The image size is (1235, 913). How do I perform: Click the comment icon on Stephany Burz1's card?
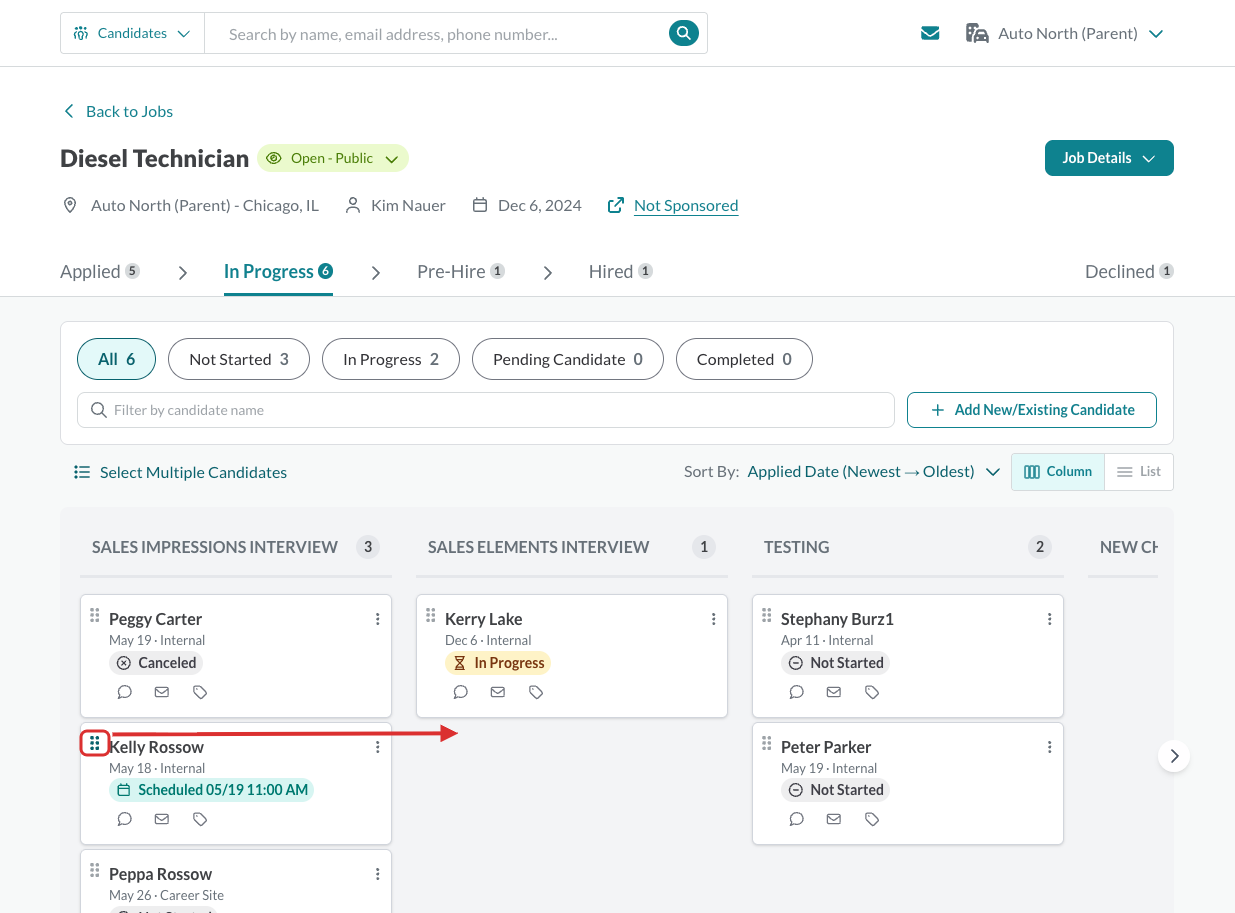pyautogui.click(x=797, y=692)
